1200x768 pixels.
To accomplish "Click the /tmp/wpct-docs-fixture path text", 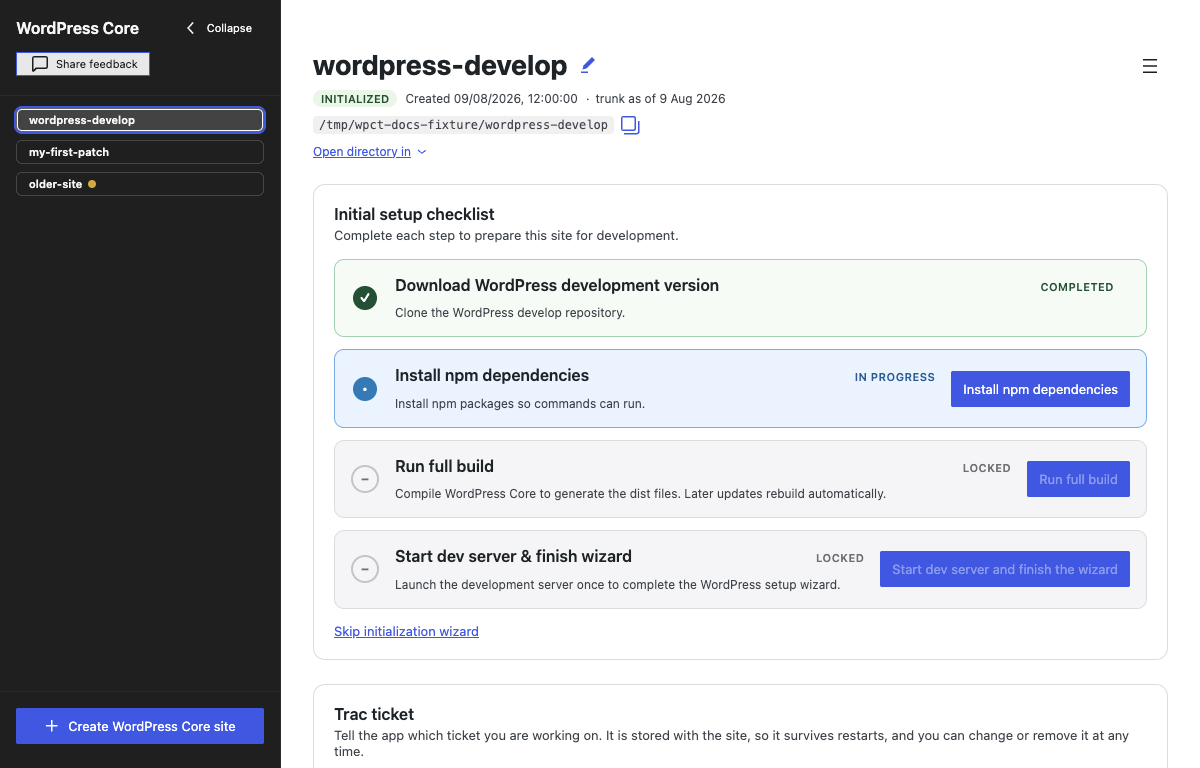I will point(463,125).
